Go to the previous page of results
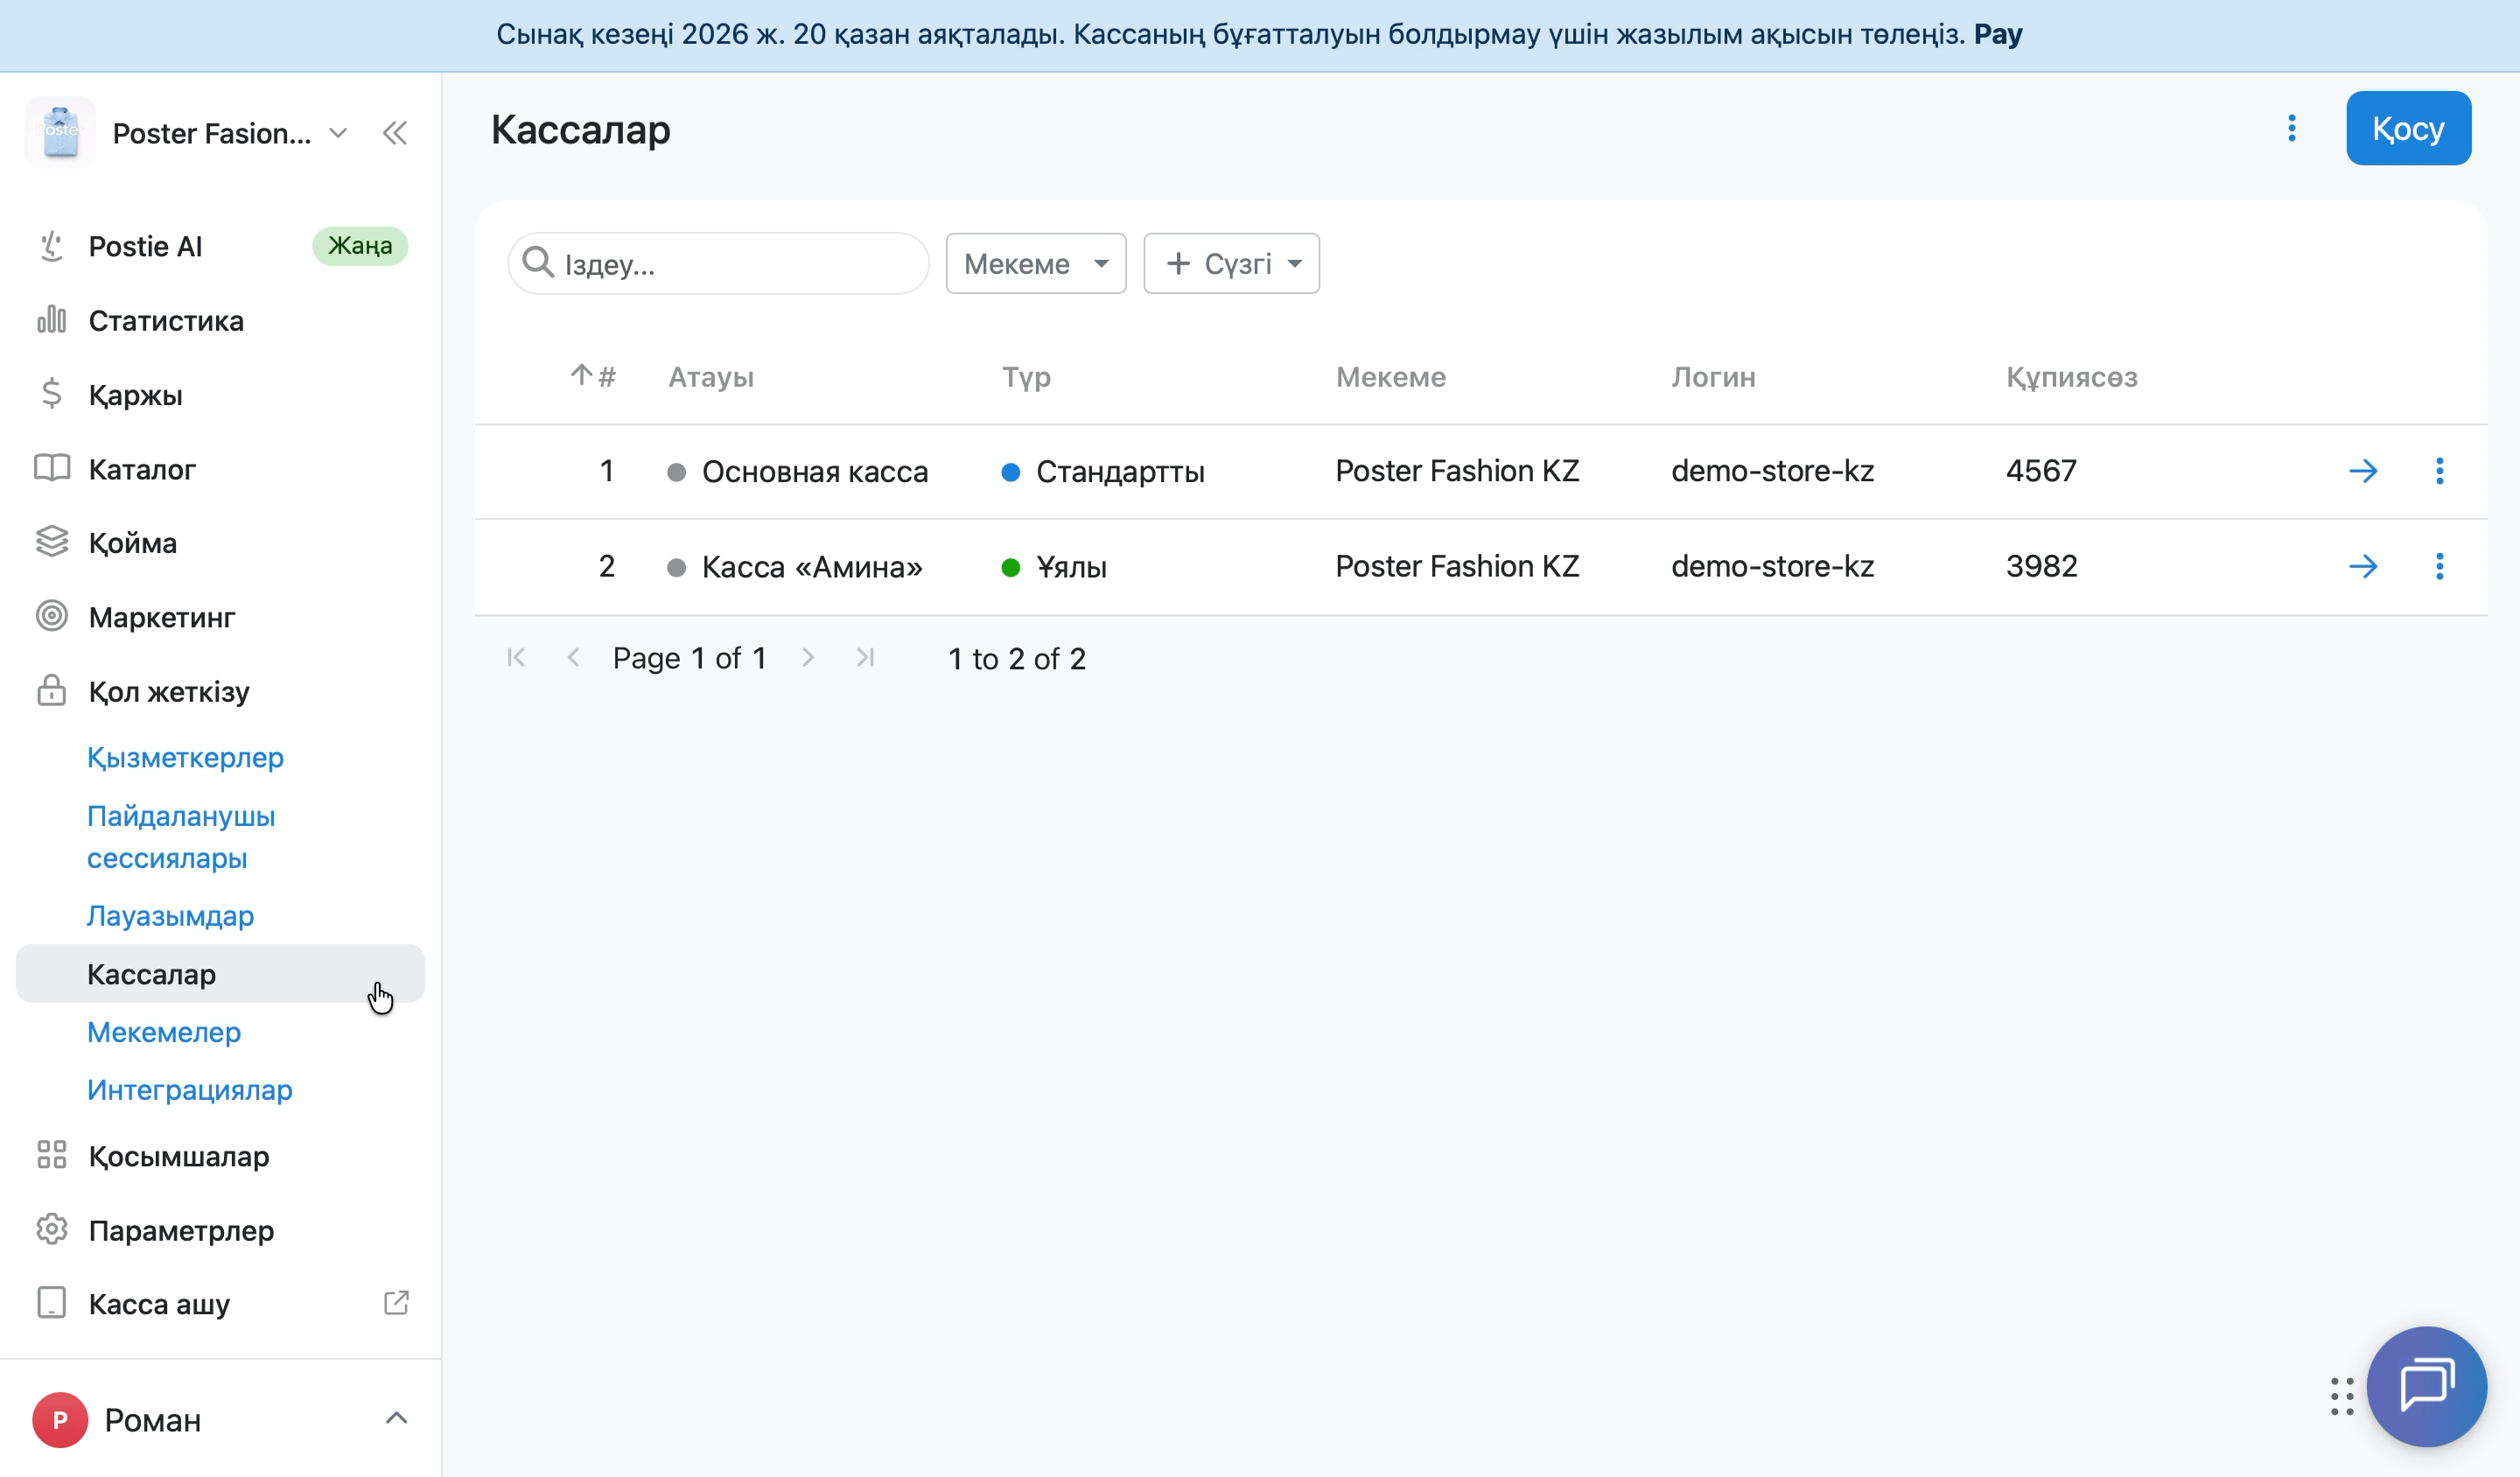2520x1477 pixels. 573,658
